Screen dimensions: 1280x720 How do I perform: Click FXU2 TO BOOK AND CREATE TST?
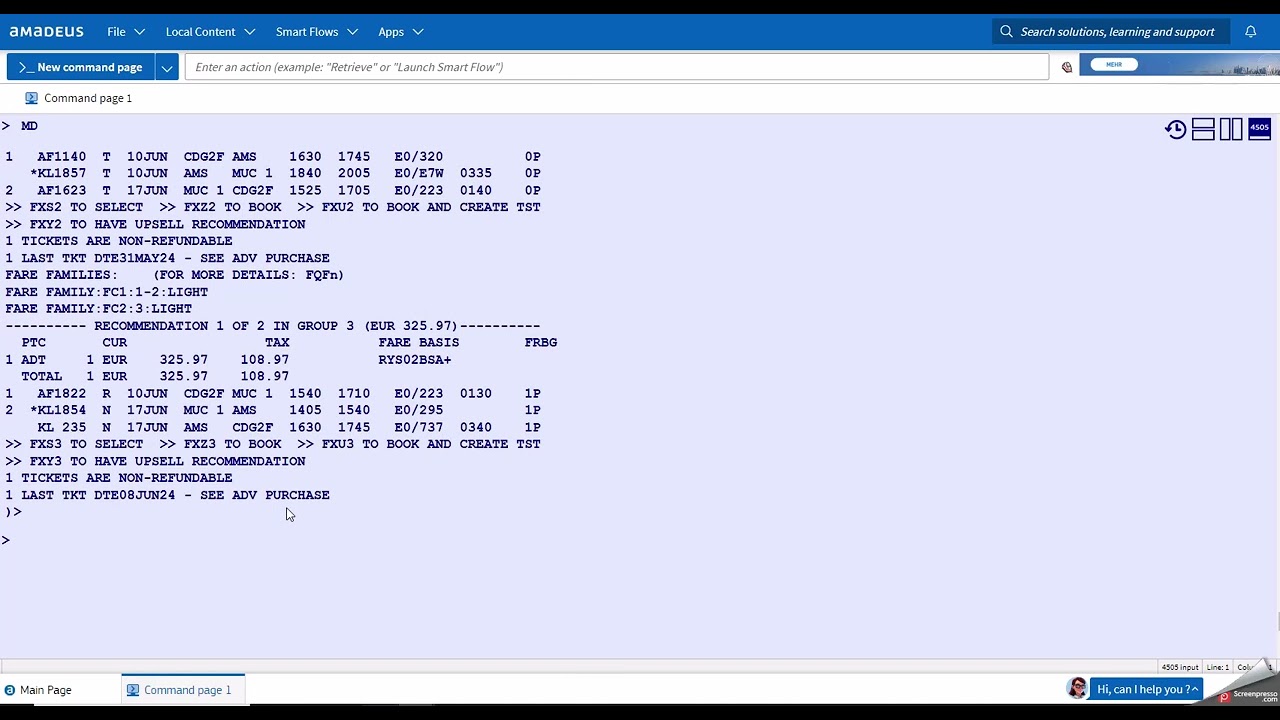point(431,207)
